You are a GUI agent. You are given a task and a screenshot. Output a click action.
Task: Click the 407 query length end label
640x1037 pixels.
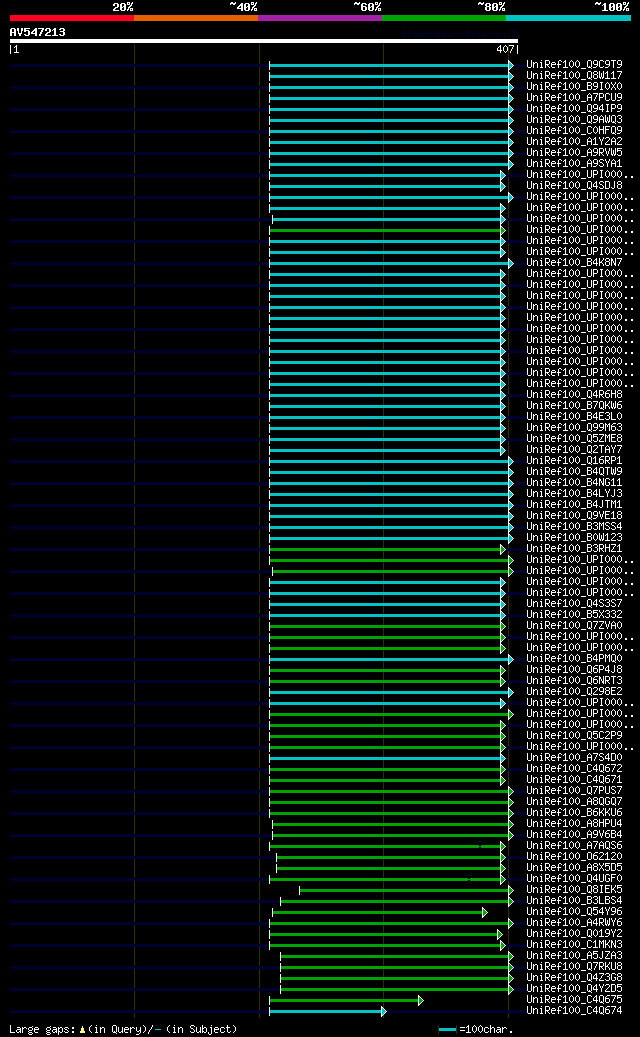tap(505, 50)
